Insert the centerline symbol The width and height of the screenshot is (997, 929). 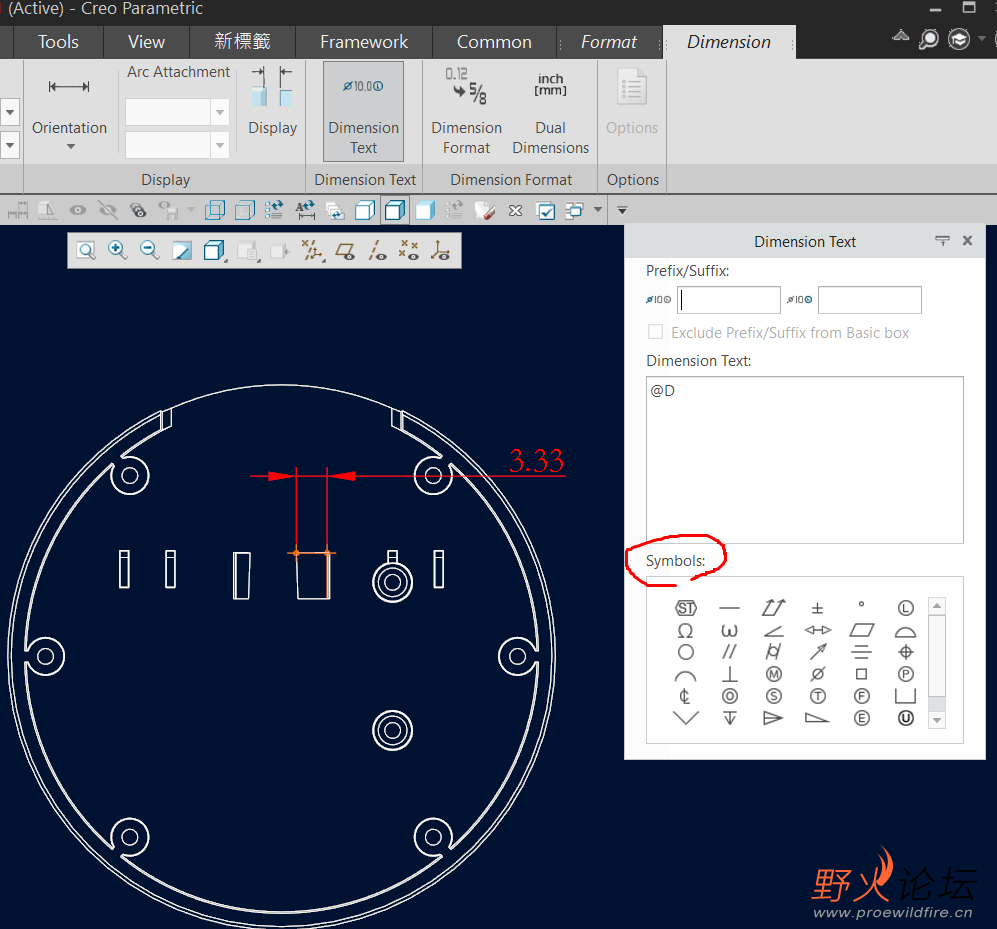[685, 696]
